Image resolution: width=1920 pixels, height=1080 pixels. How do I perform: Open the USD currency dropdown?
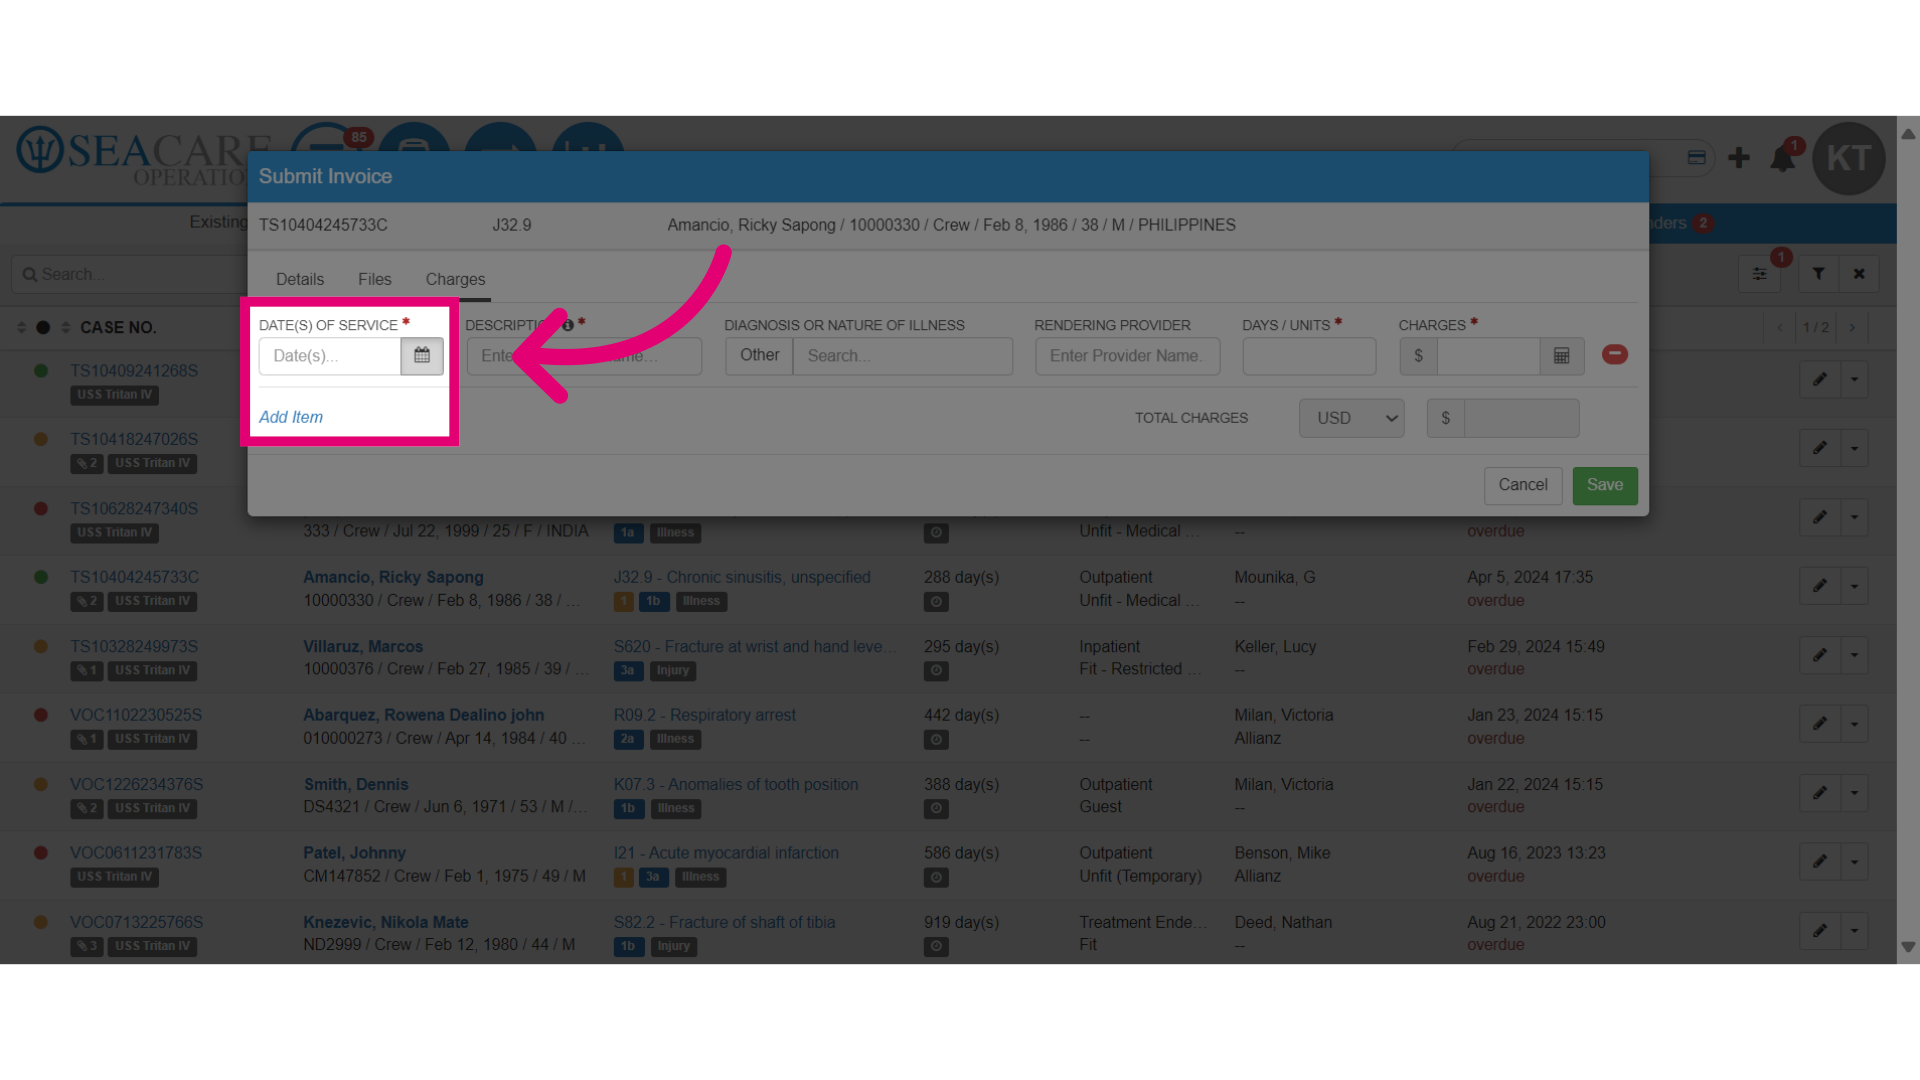click(1351, 418)
